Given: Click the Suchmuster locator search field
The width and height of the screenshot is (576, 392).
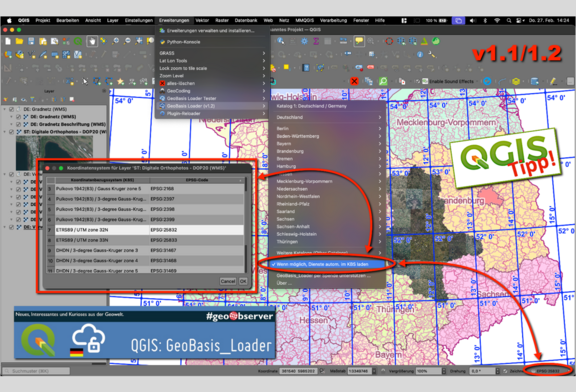Looking at the screenshot, I should click(36, 371).
